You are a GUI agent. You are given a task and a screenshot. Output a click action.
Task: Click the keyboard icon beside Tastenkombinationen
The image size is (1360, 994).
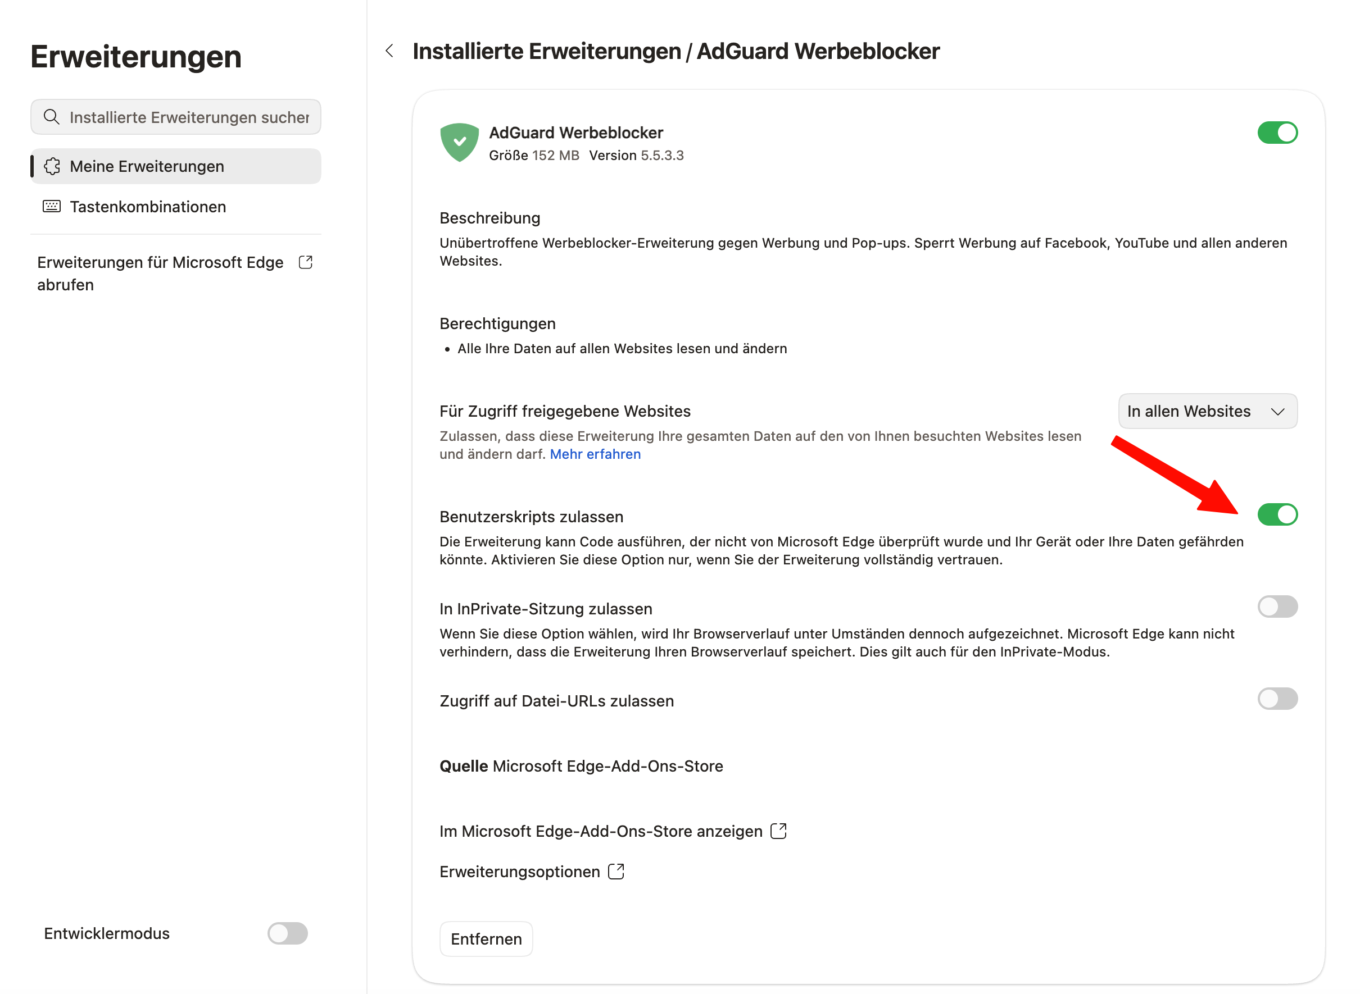pos(52,206)
